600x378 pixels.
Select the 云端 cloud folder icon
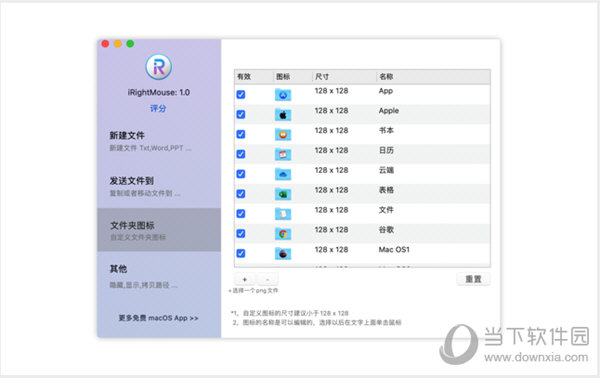283,174
